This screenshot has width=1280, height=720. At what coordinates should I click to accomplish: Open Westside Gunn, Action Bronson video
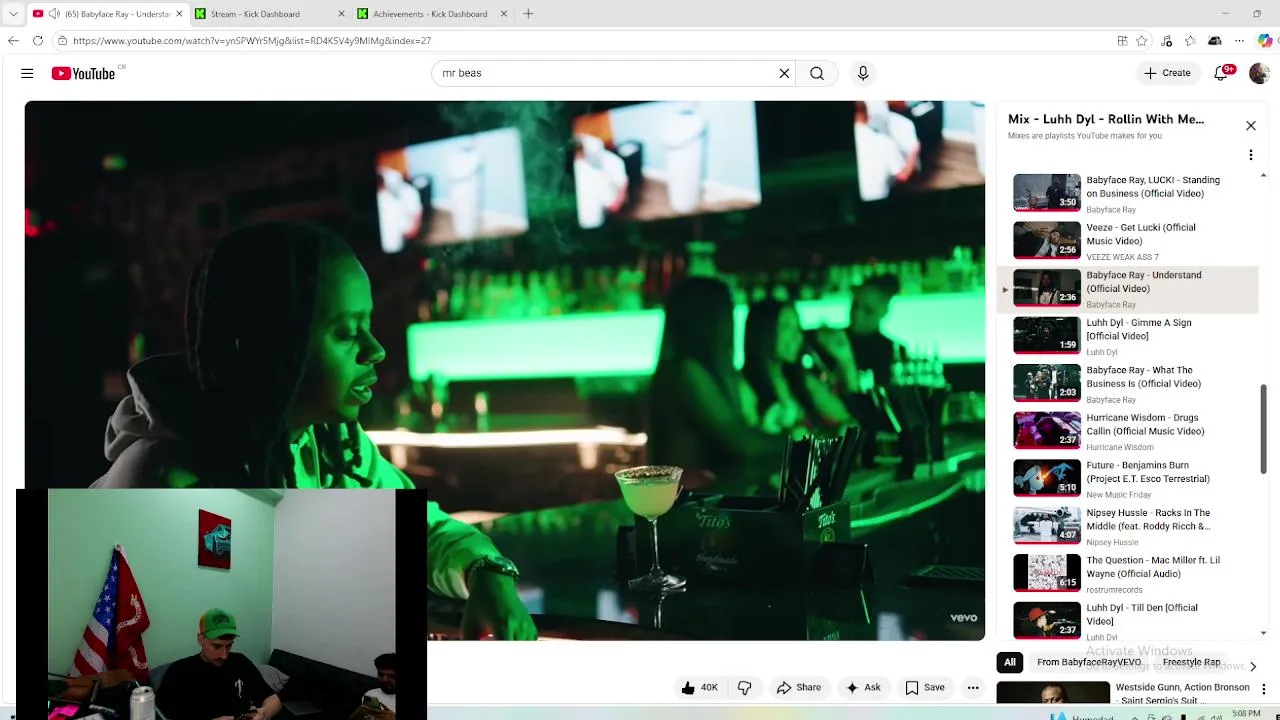pos(1124,693)
